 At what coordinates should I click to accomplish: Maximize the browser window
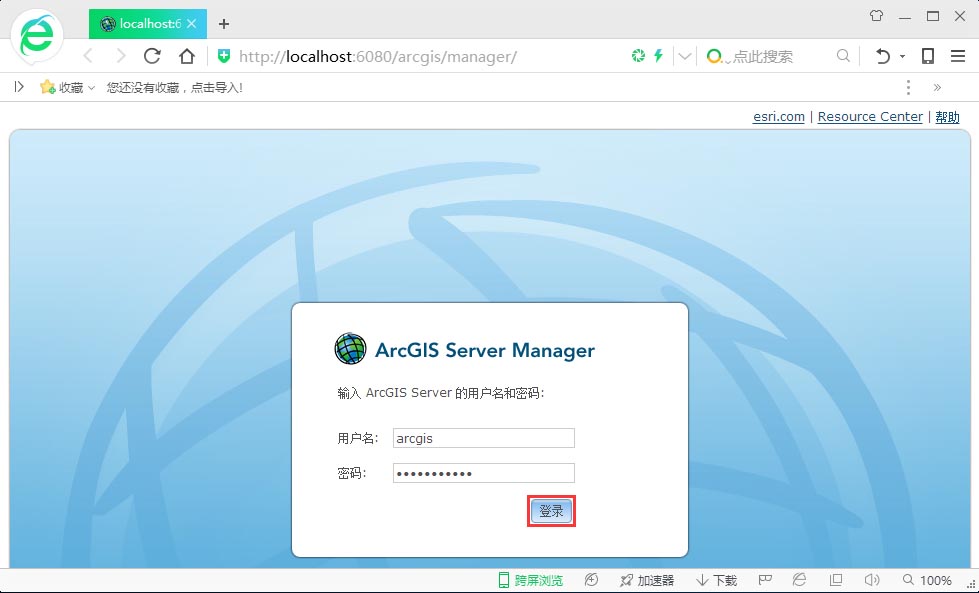[x=933, y=16]
